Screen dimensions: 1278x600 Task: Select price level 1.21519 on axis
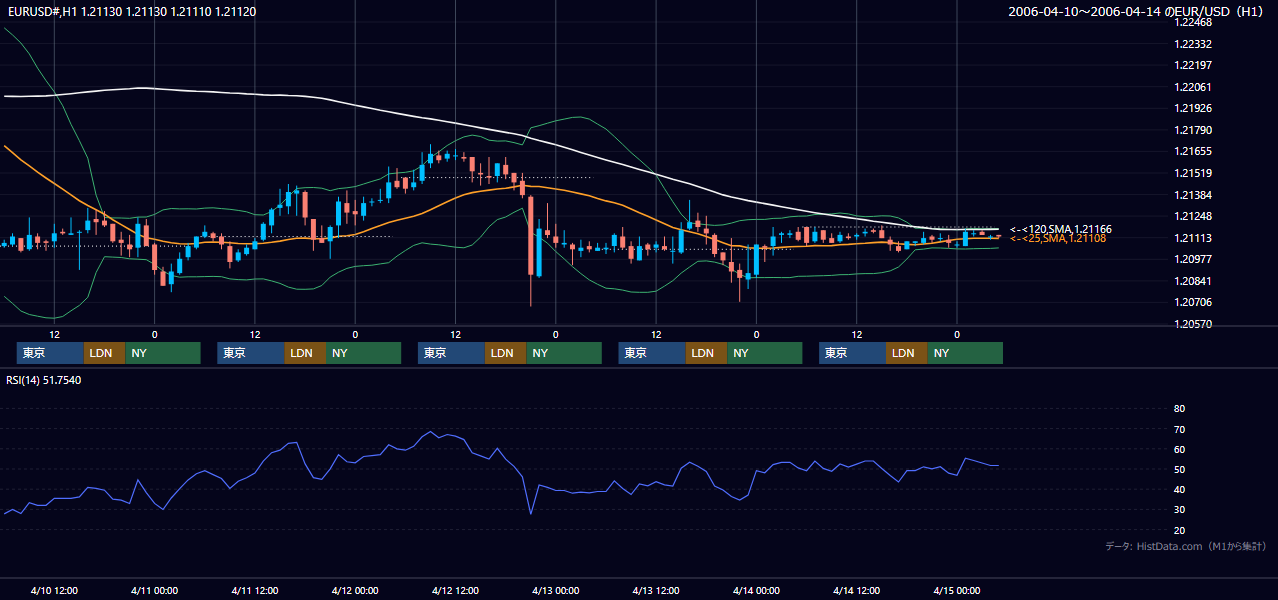click(1191, 173)
